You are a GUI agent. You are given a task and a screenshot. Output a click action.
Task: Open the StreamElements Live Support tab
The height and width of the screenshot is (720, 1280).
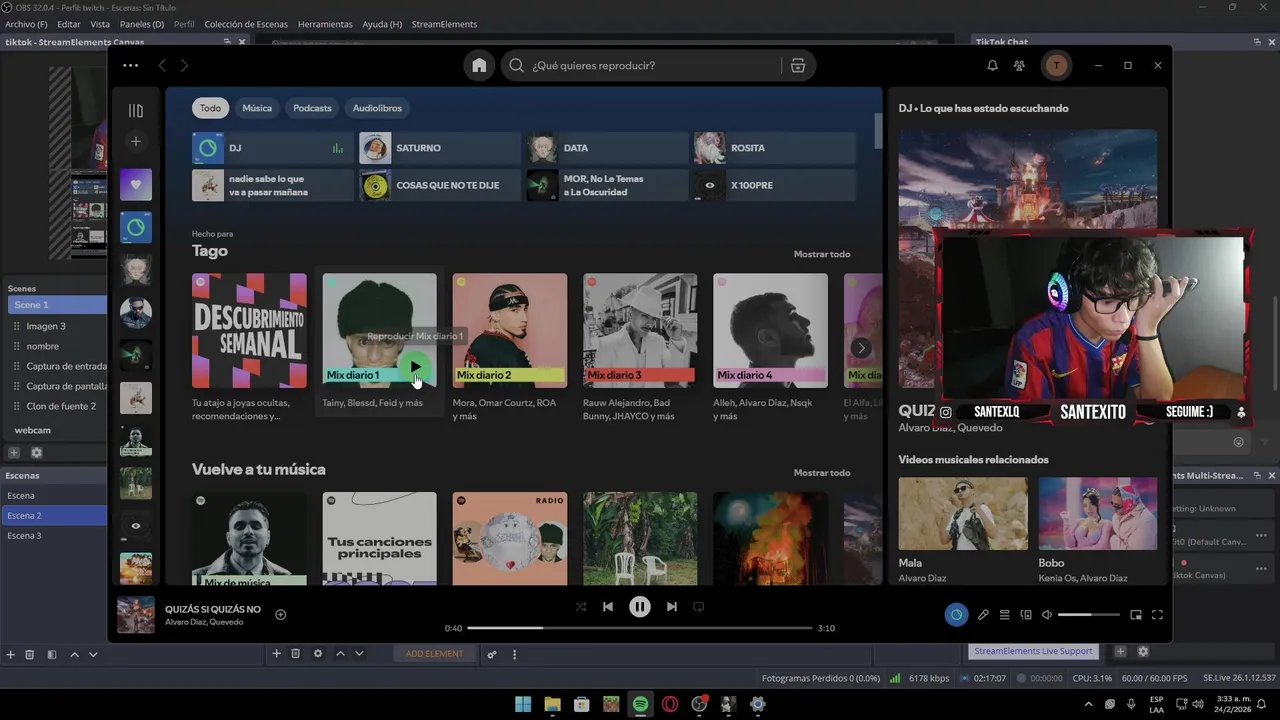point(1033,651)
